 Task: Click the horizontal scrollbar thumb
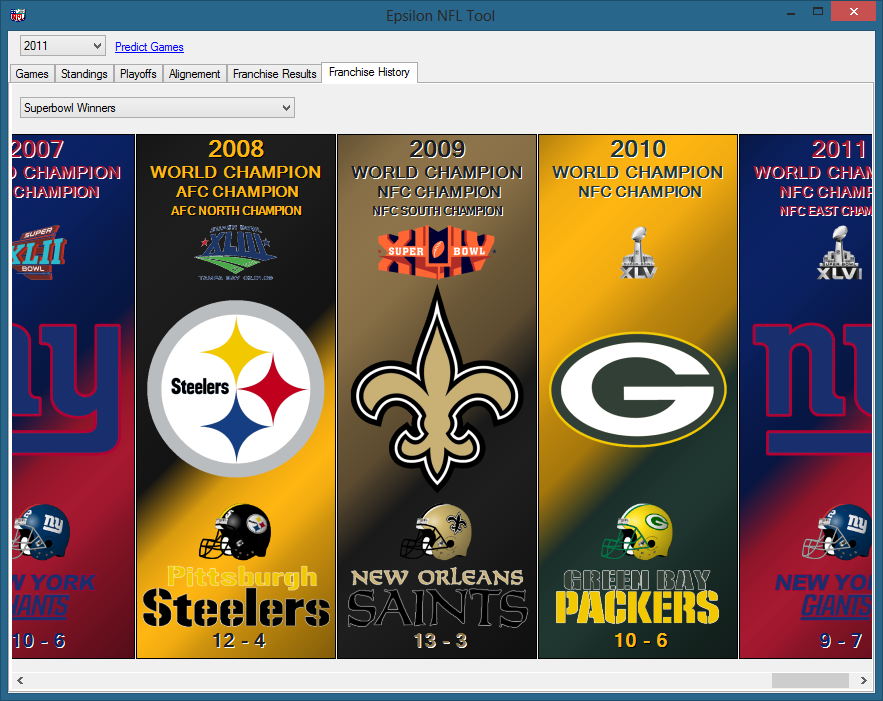point(810,680)
